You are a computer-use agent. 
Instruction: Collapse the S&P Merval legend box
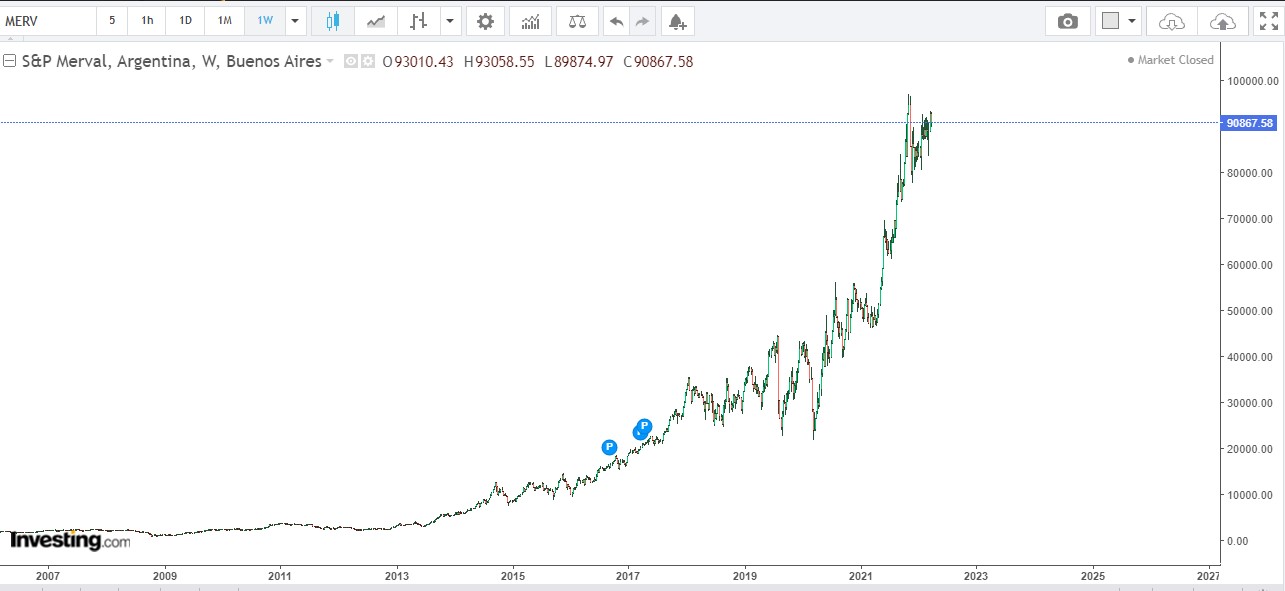point(9,61)
